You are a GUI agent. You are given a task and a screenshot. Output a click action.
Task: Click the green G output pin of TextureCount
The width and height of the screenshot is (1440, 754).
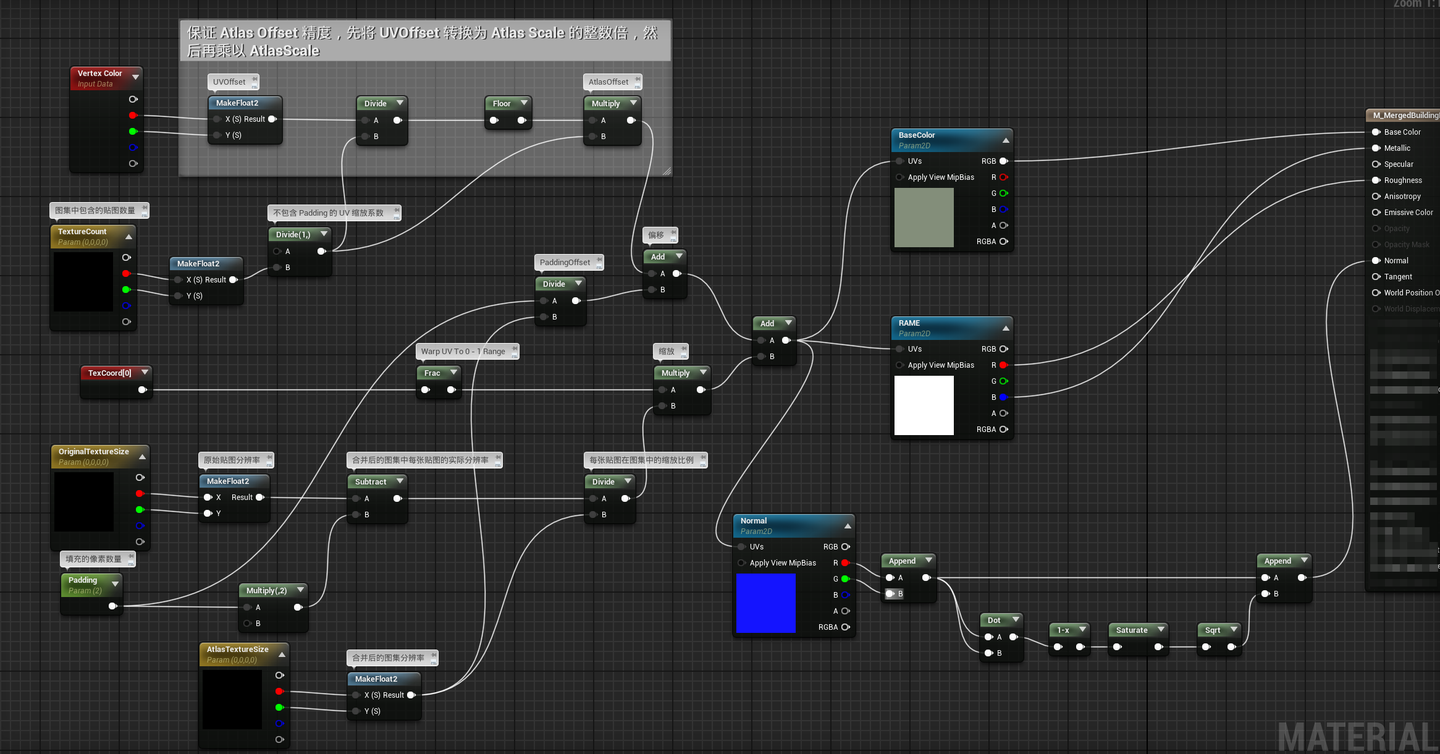coord(126,289)
